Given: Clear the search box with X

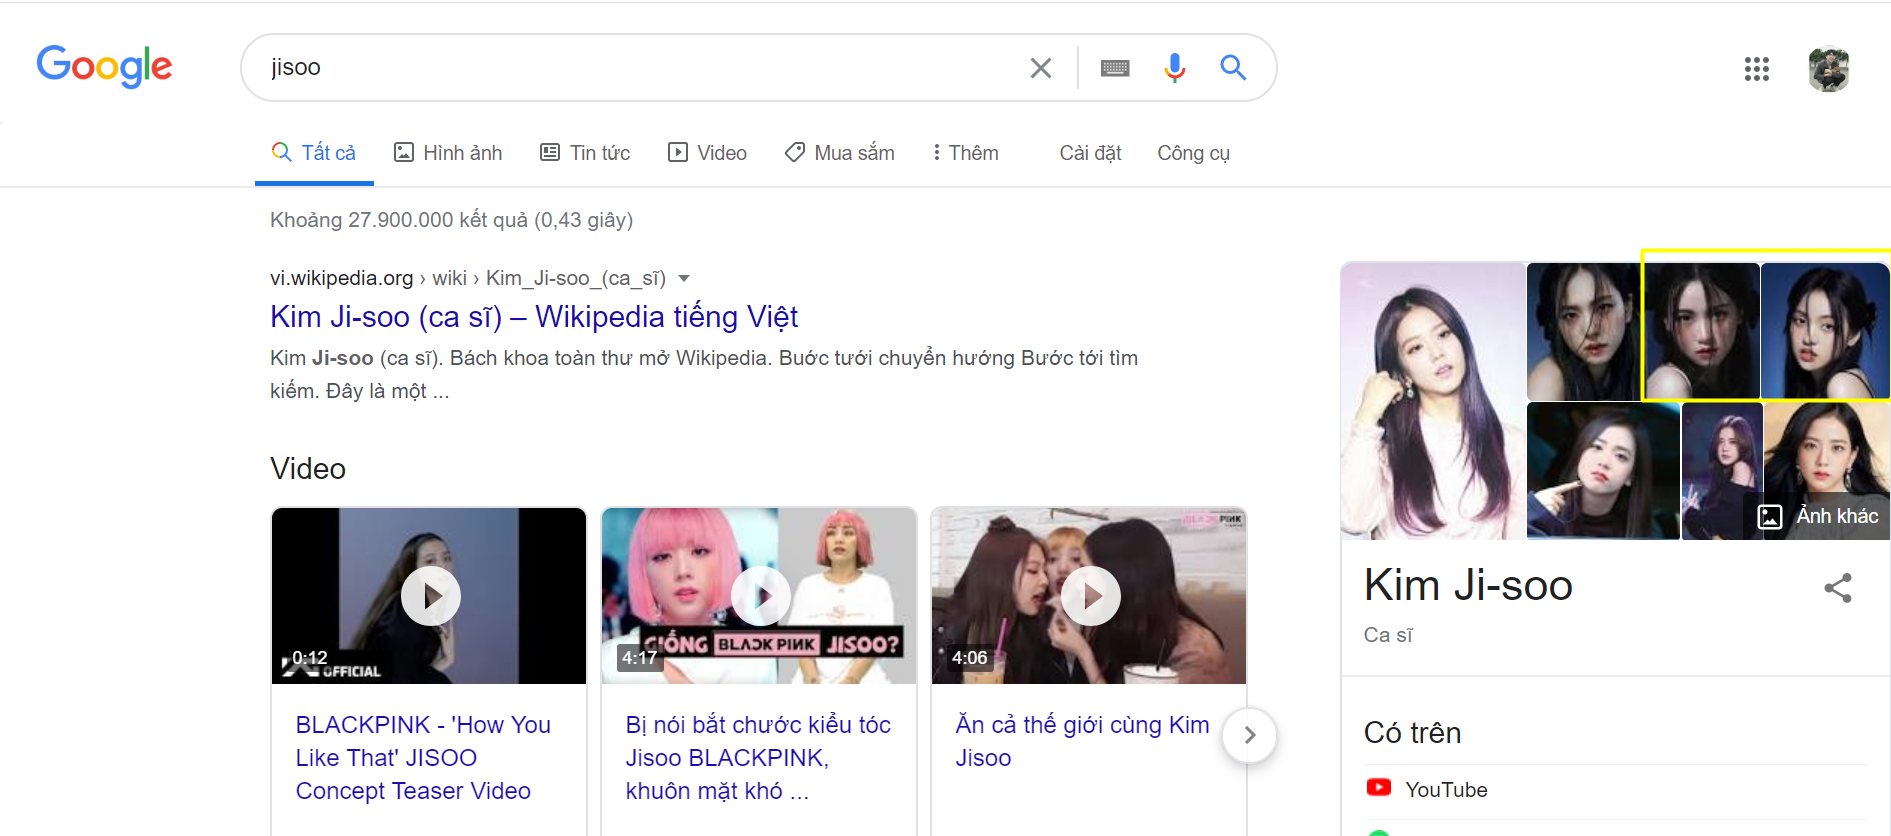Looking at the screenshot, I should [1041, 68].
